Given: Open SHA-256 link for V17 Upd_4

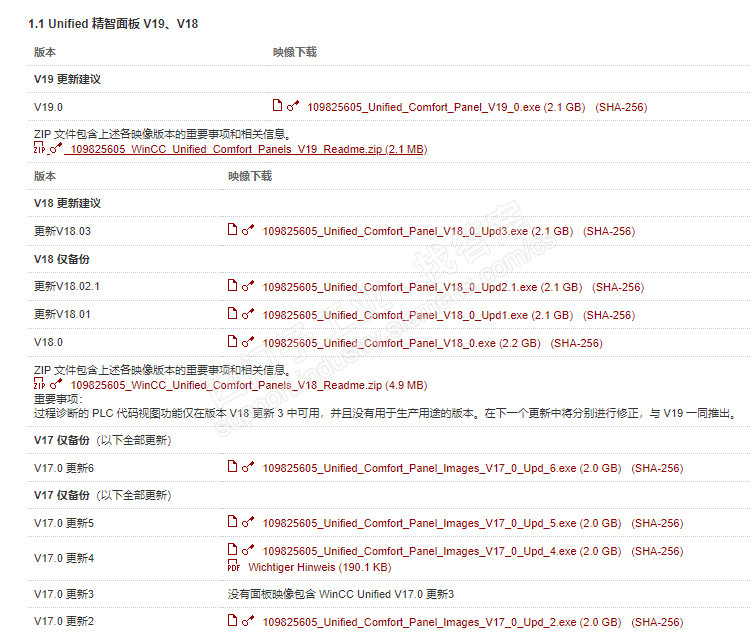Looking at the screenshot, I should [657, 551].
